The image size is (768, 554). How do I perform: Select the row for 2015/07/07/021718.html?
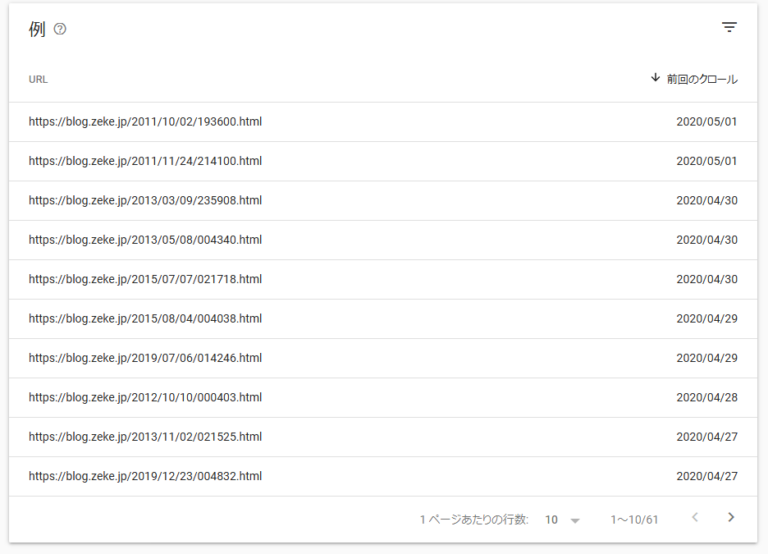(145, 279)
